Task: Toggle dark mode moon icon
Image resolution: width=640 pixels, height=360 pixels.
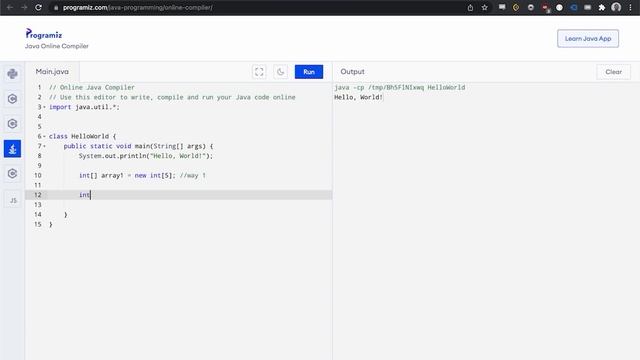Action: [x=280, y=72]
